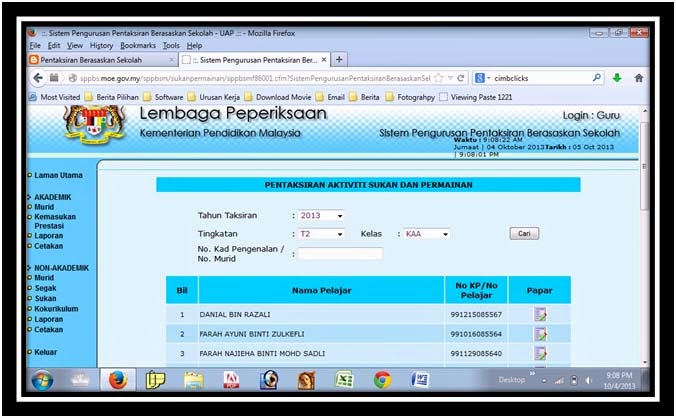Open the Kelas KAA dropdown

coord(426,234)
